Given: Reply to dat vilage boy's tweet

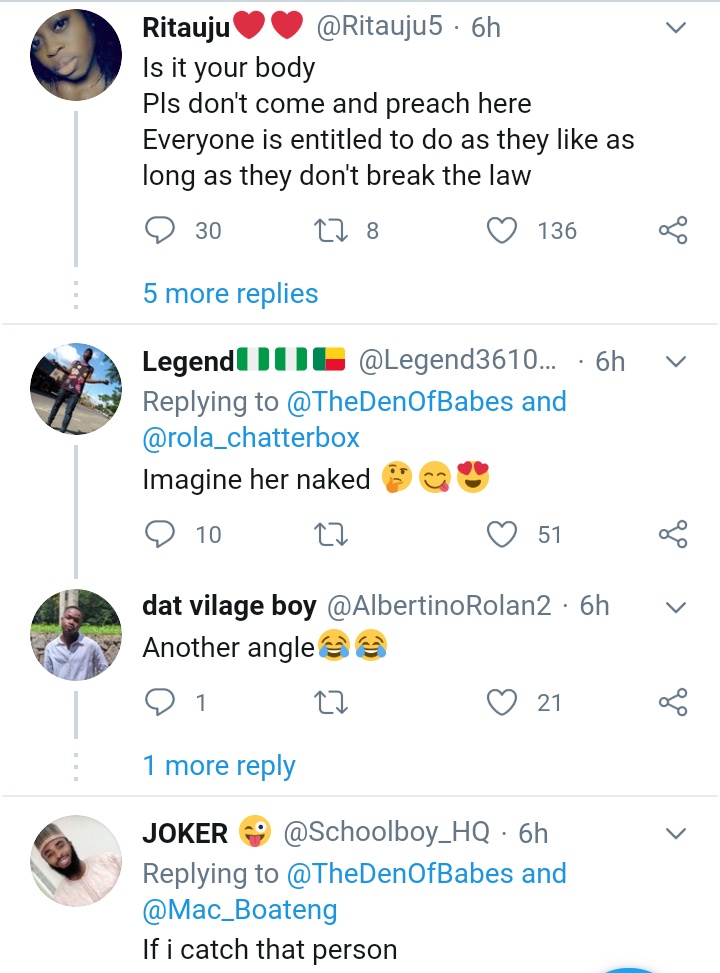Looking at the screenshot, I should (x=160, y=703).
